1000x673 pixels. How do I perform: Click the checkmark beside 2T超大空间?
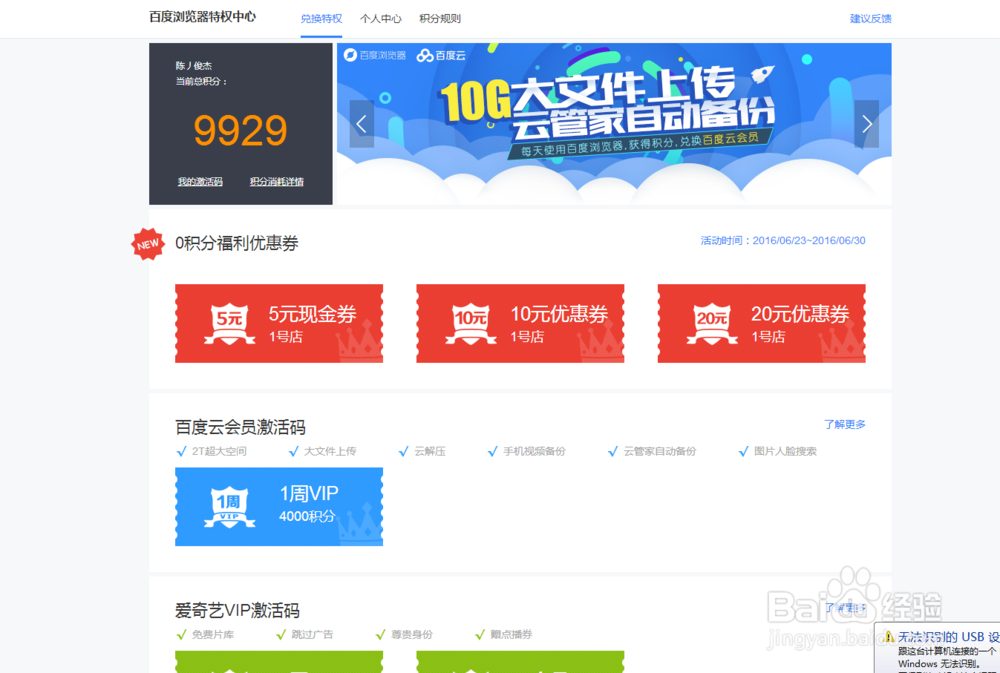(181, 452)
